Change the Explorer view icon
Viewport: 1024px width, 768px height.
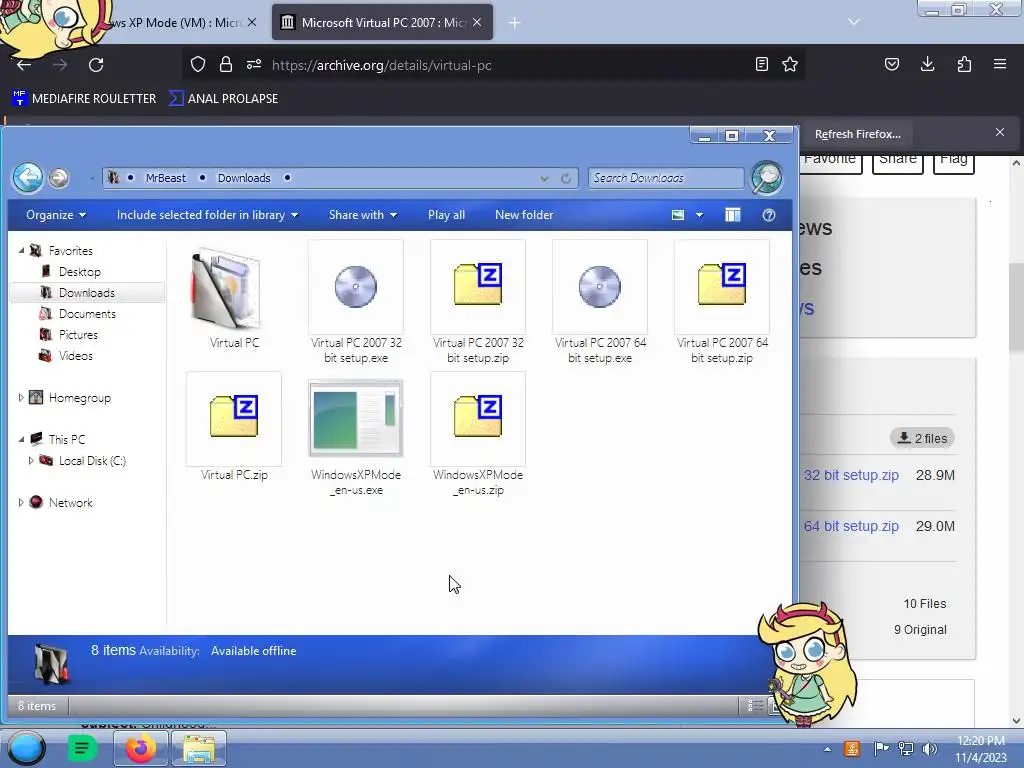(678, 215)
